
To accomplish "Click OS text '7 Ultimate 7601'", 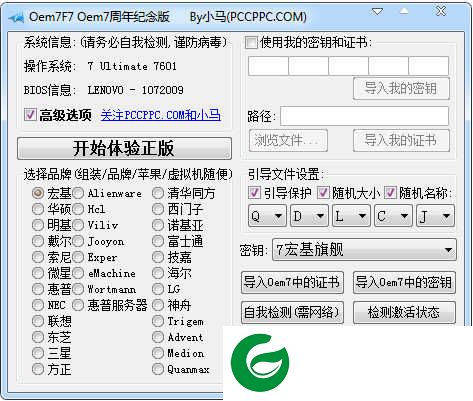I will click(x=132, y=66).
